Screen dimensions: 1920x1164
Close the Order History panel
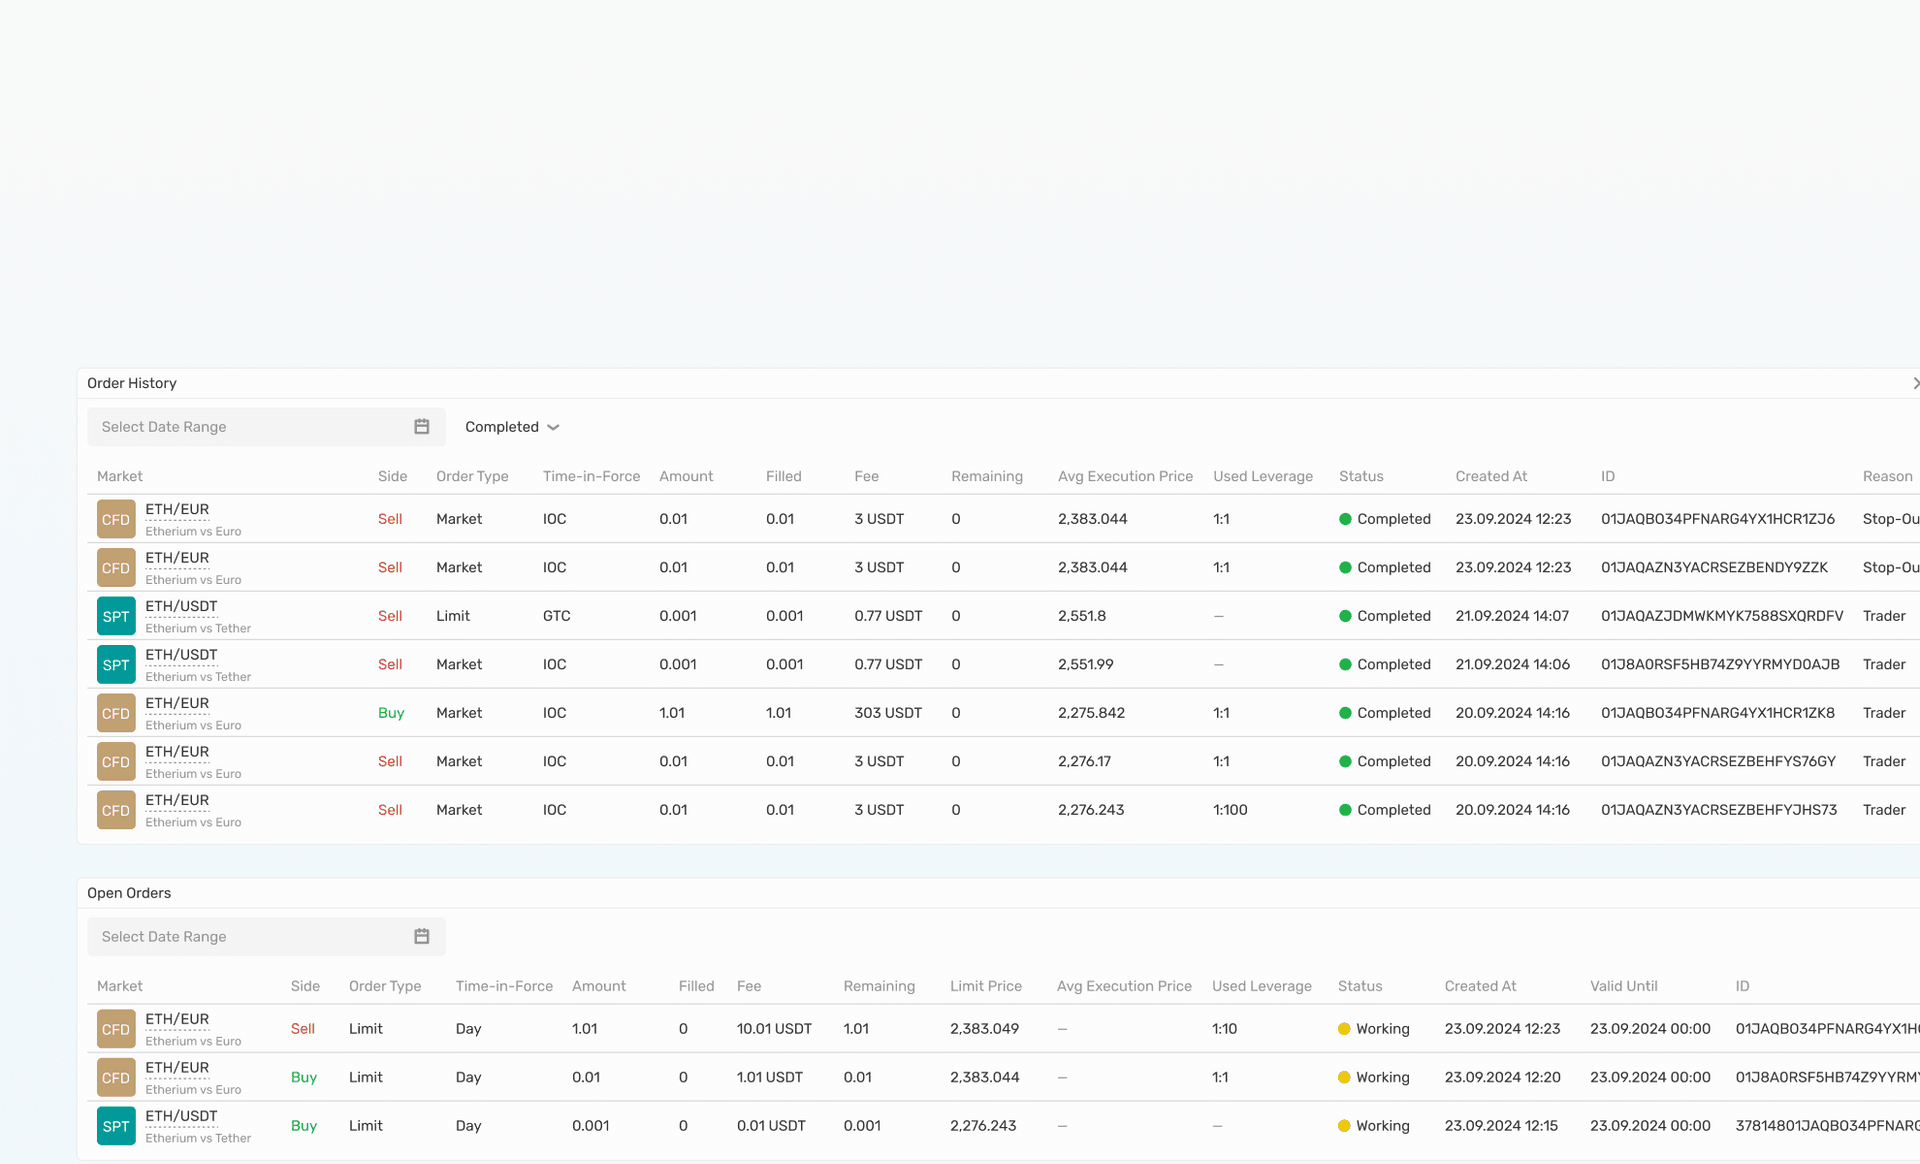pos(1914,383)
